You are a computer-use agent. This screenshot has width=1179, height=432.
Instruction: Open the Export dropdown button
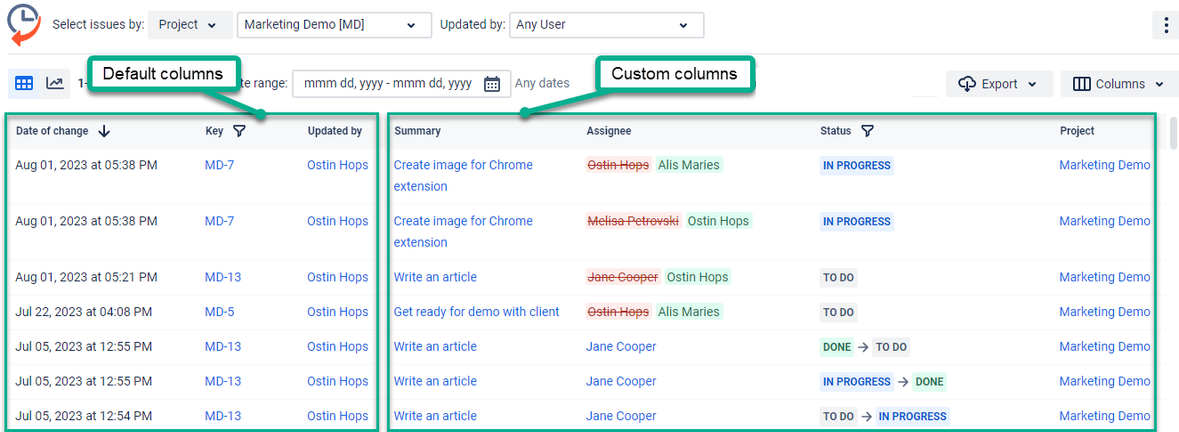[999, 84]
